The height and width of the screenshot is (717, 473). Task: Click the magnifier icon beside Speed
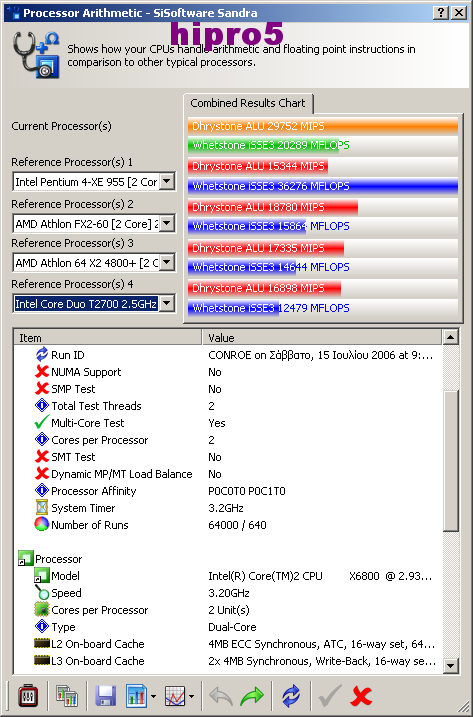pyautogui.click(x=42, y=592)
